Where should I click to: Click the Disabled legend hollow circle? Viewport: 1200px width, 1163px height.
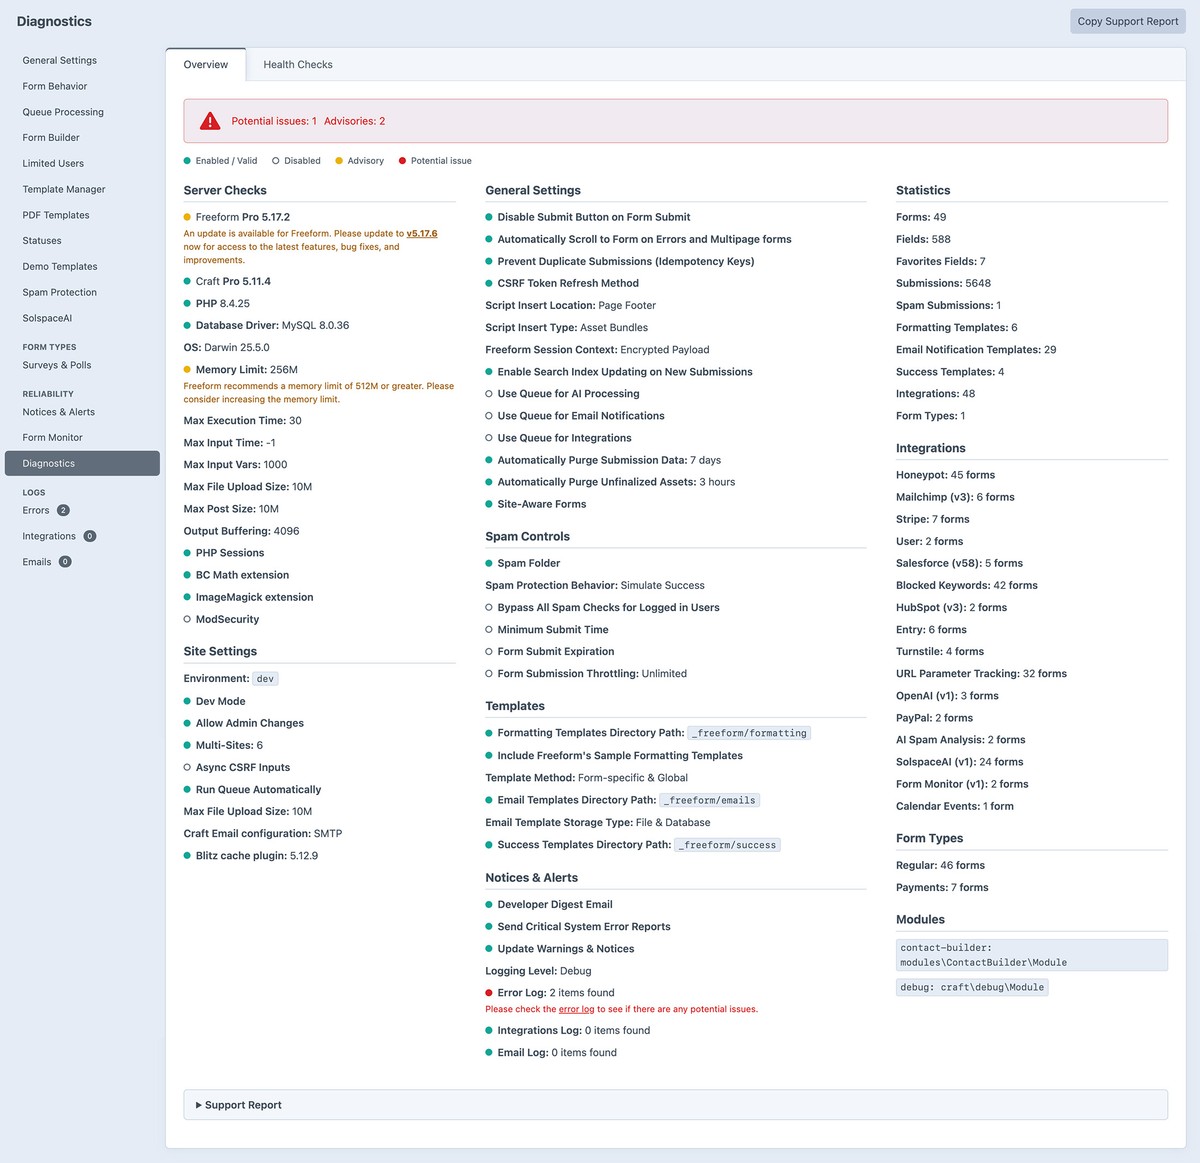[276, 160]
